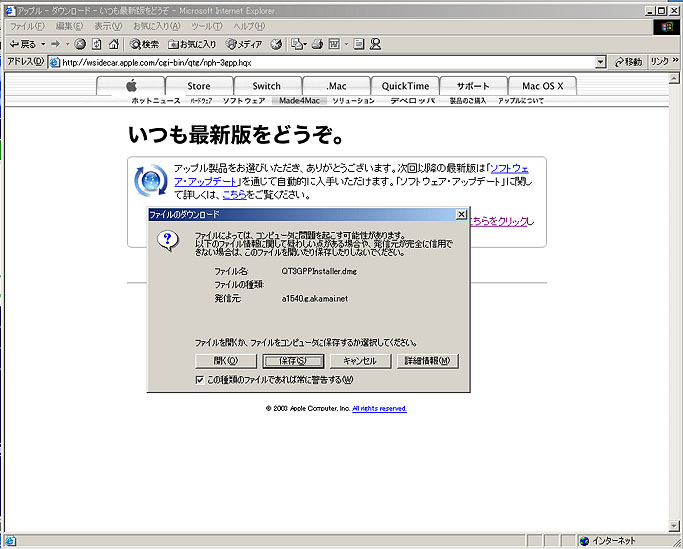Screen dimensions: 683x549
Task: Click the Print icon in toolbar
Action: [x=317, y=44]
